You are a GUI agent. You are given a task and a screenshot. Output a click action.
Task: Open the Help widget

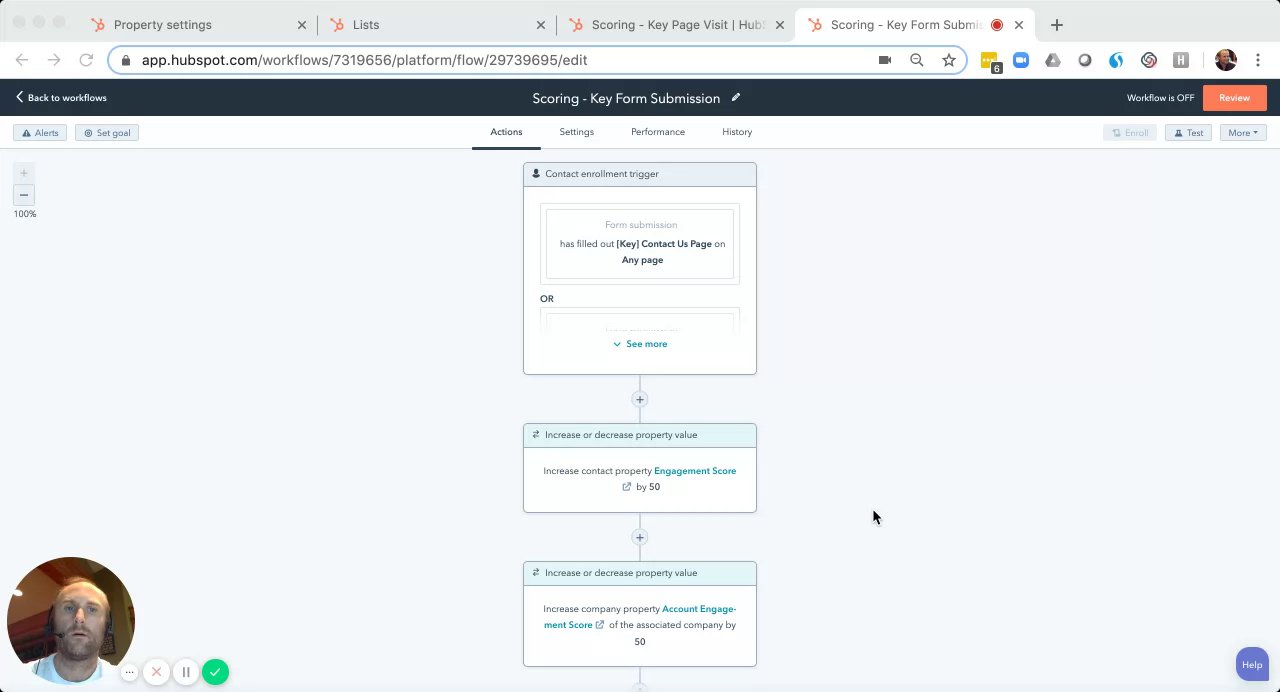click(1251, 665)
